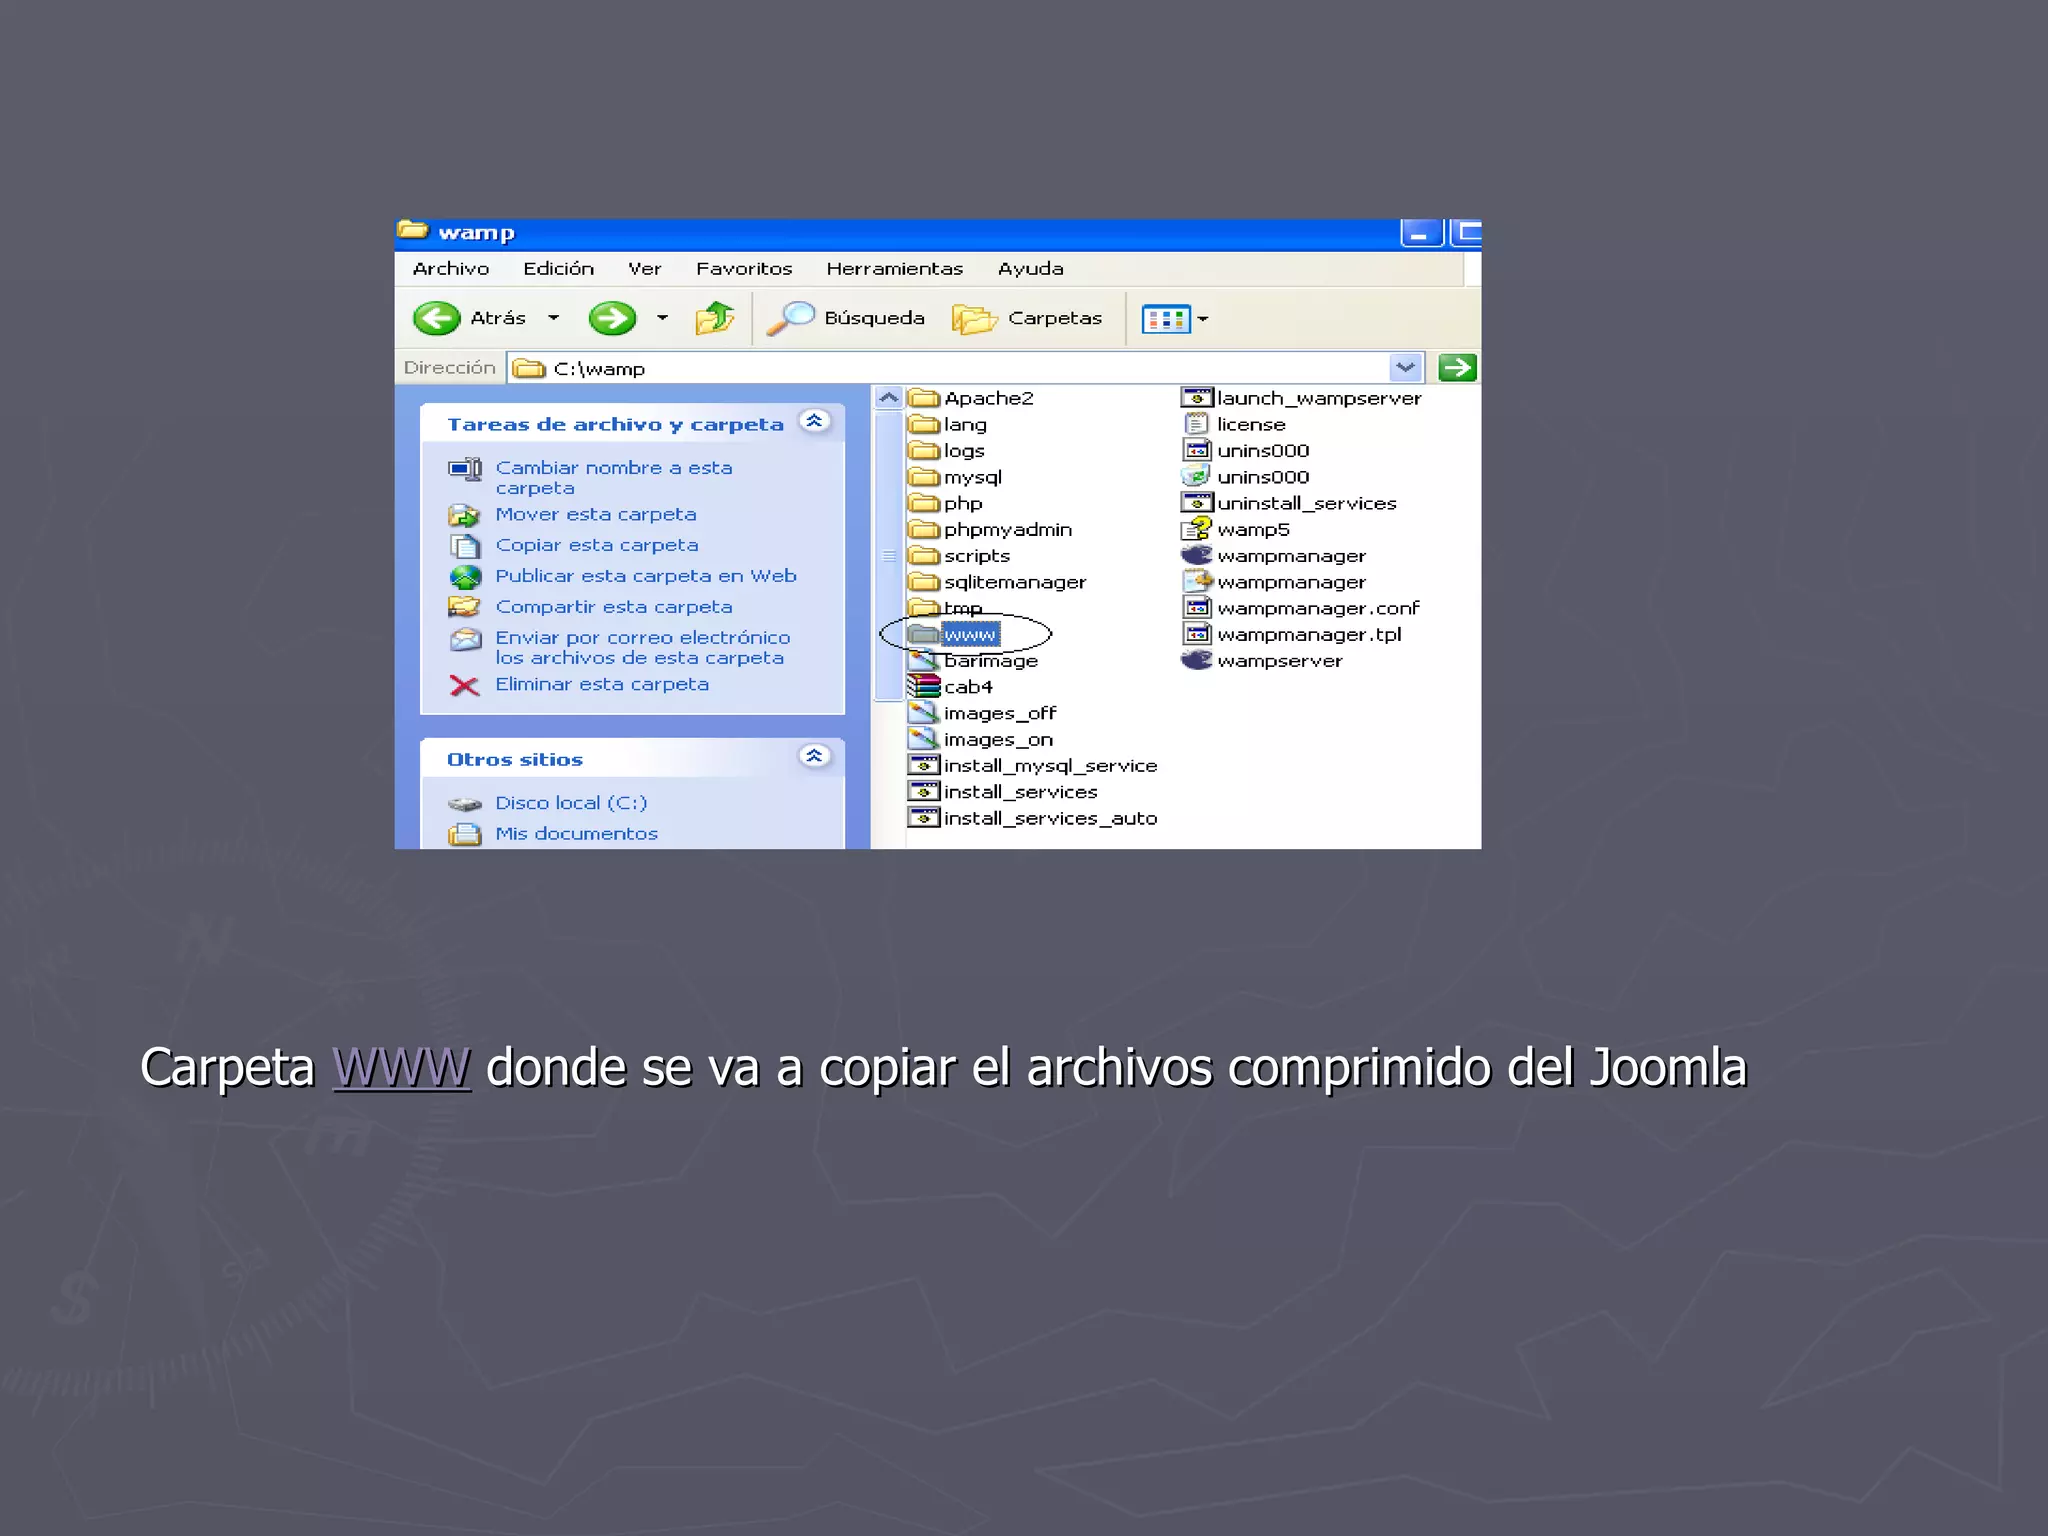This screenshot has width=2048, height=1536.
Task: Select the wampmanager.tpl file
Action: (x=1292, y=634)
